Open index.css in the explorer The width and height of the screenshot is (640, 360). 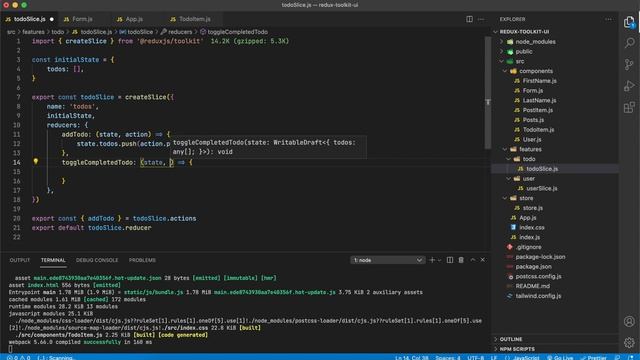pos(532,228)
